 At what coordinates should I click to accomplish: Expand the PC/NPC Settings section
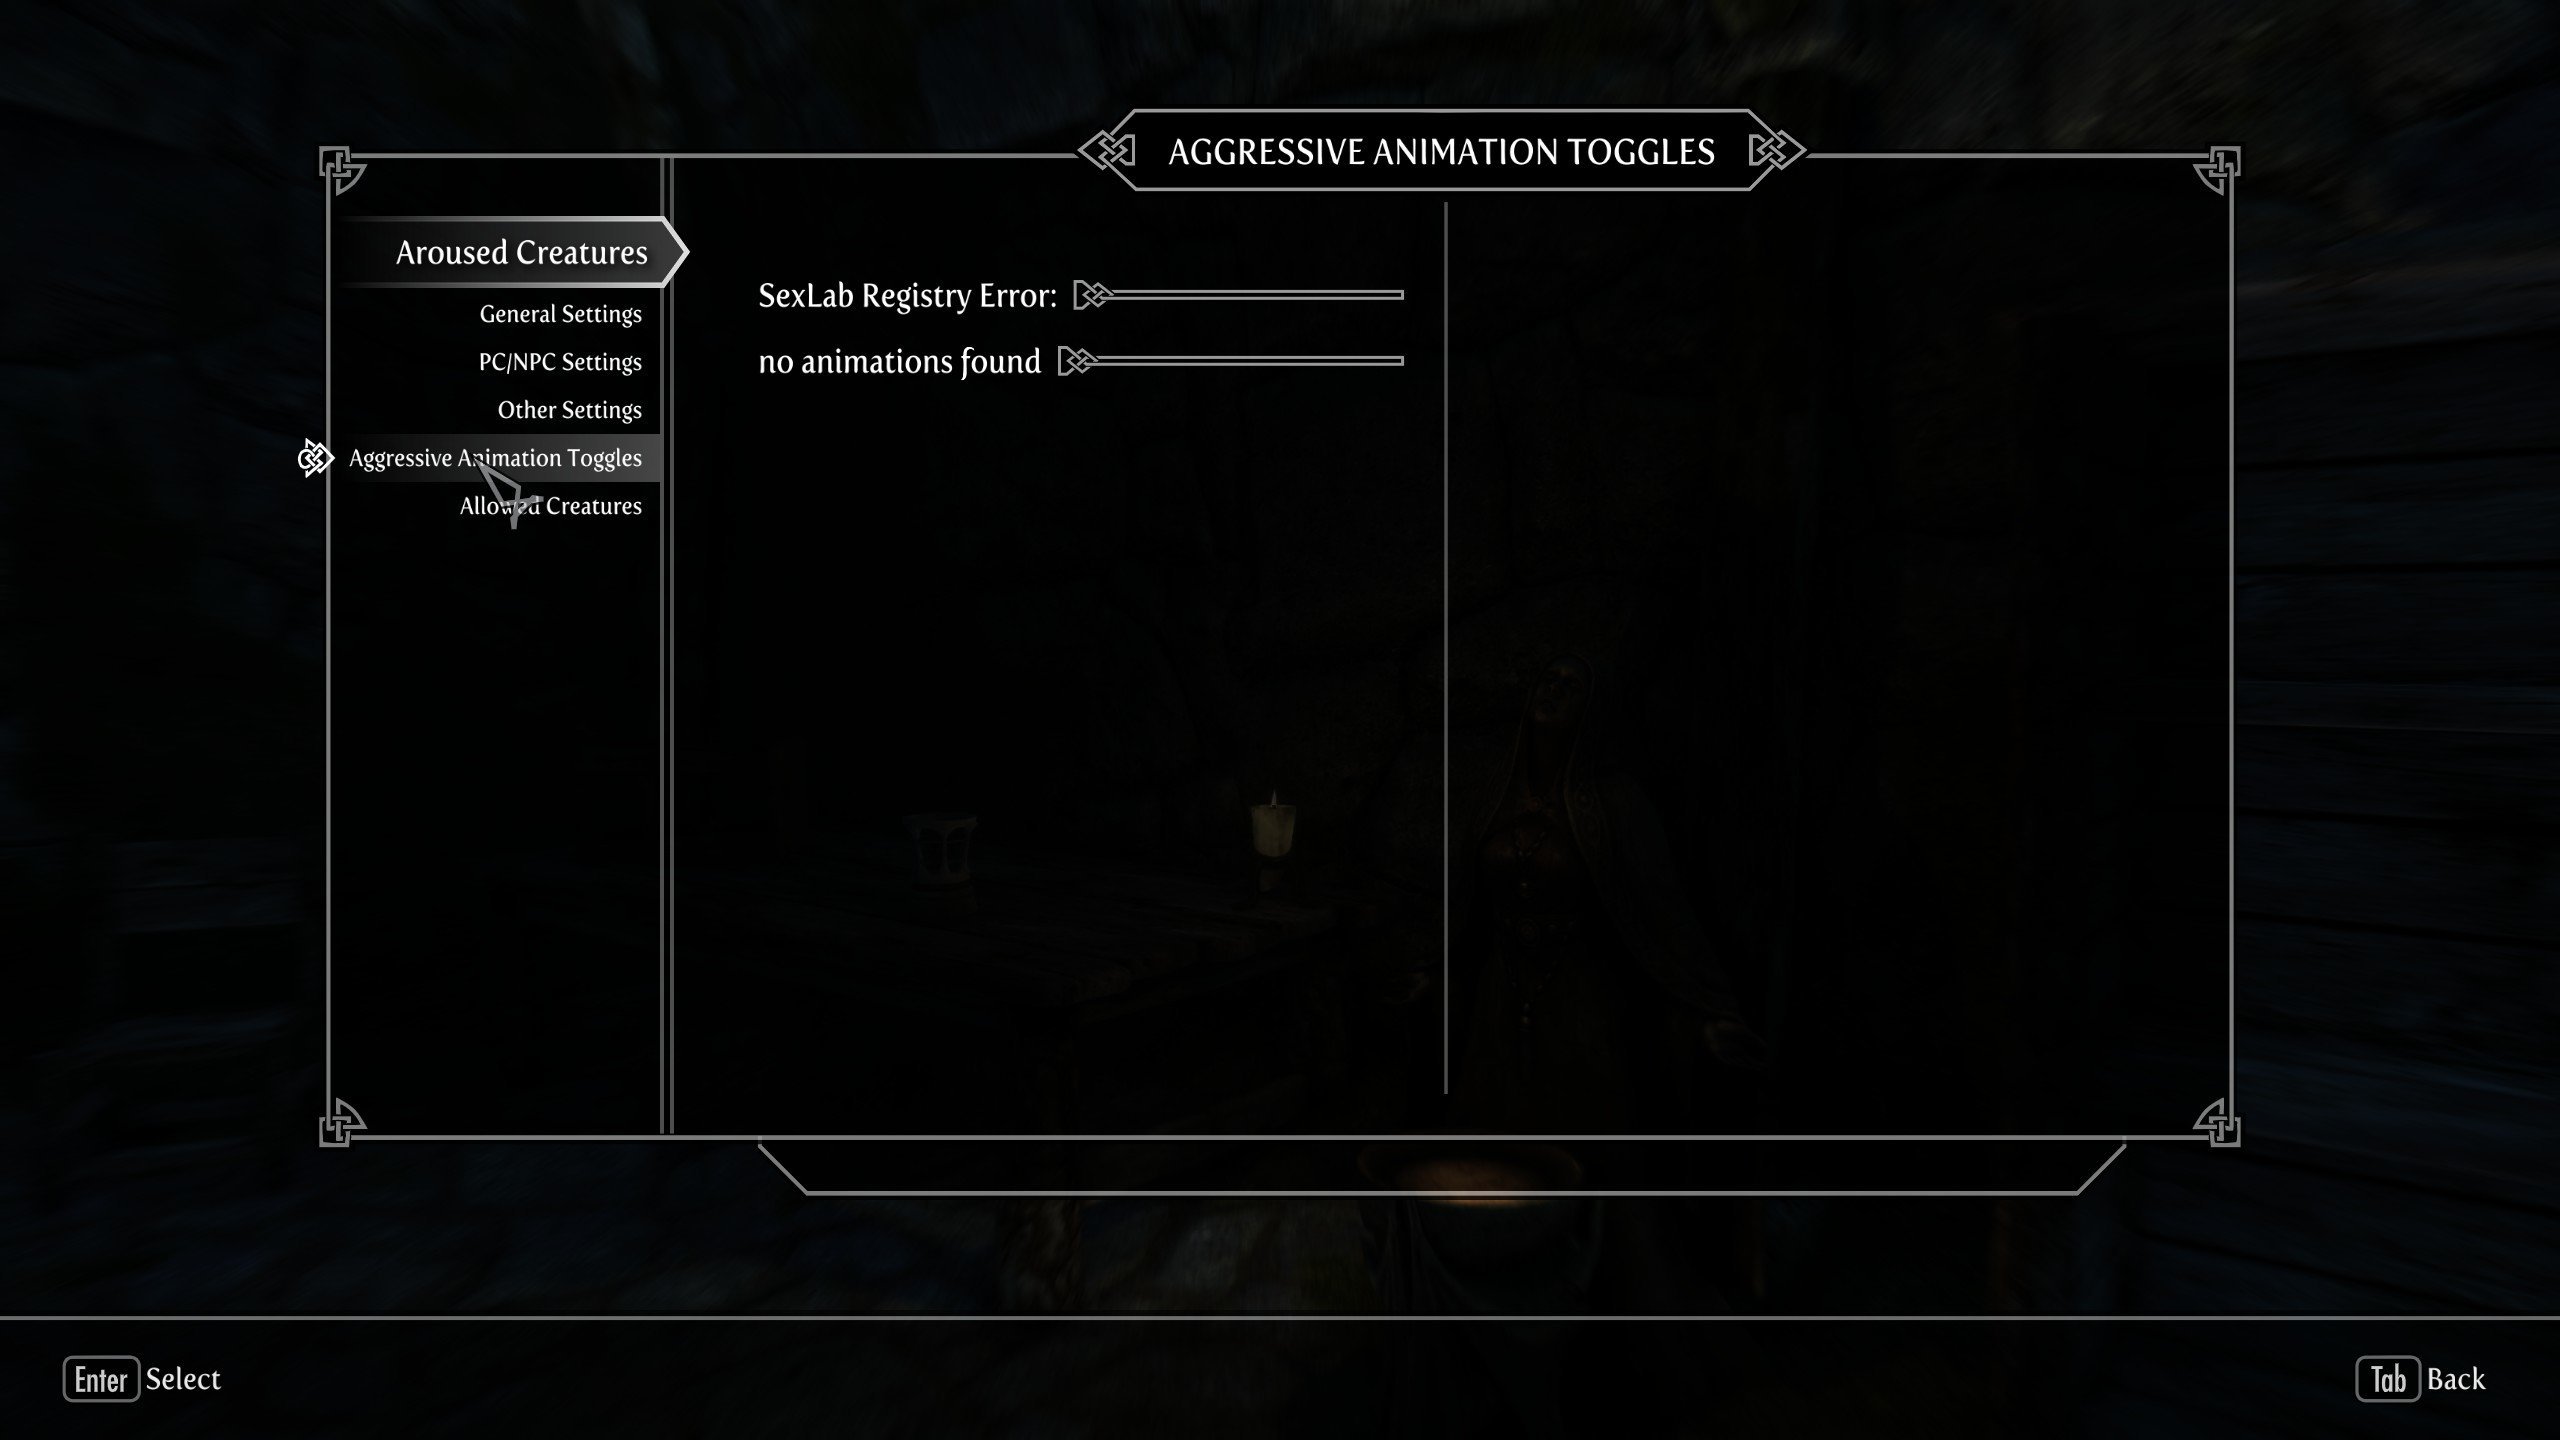coord(557,360)
